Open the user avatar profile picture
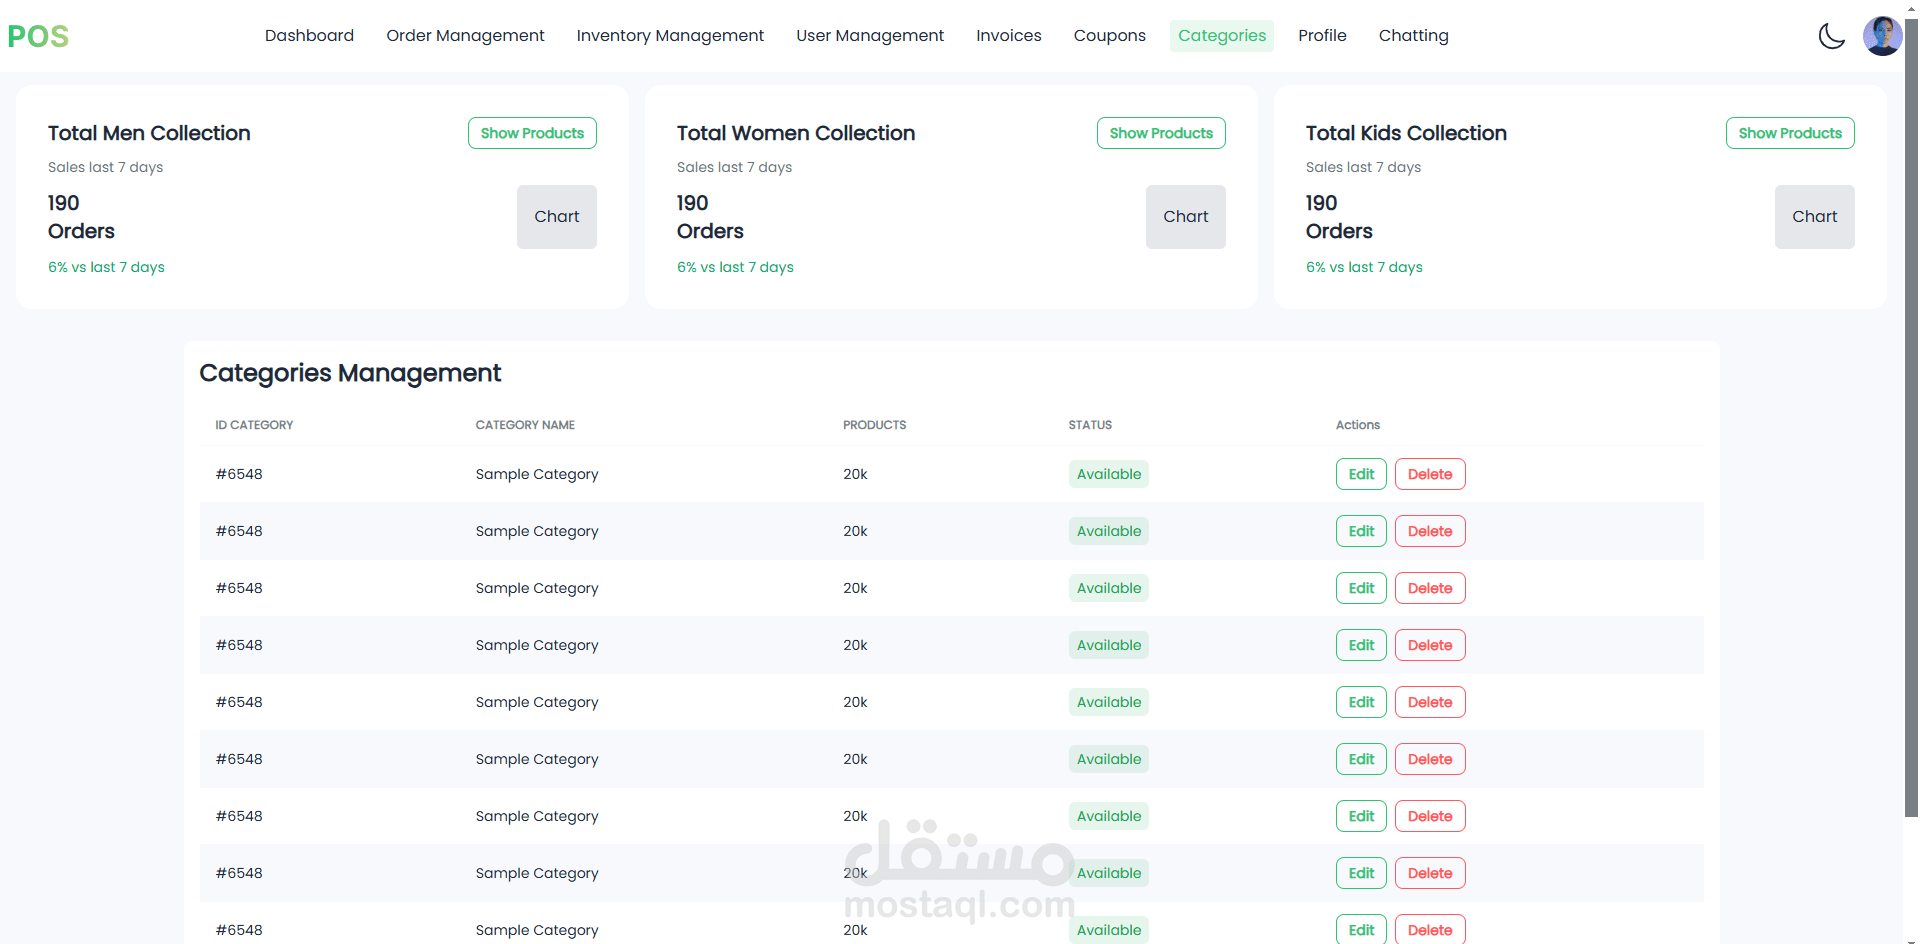1920x944 pixels. (x=1882, y=36)
